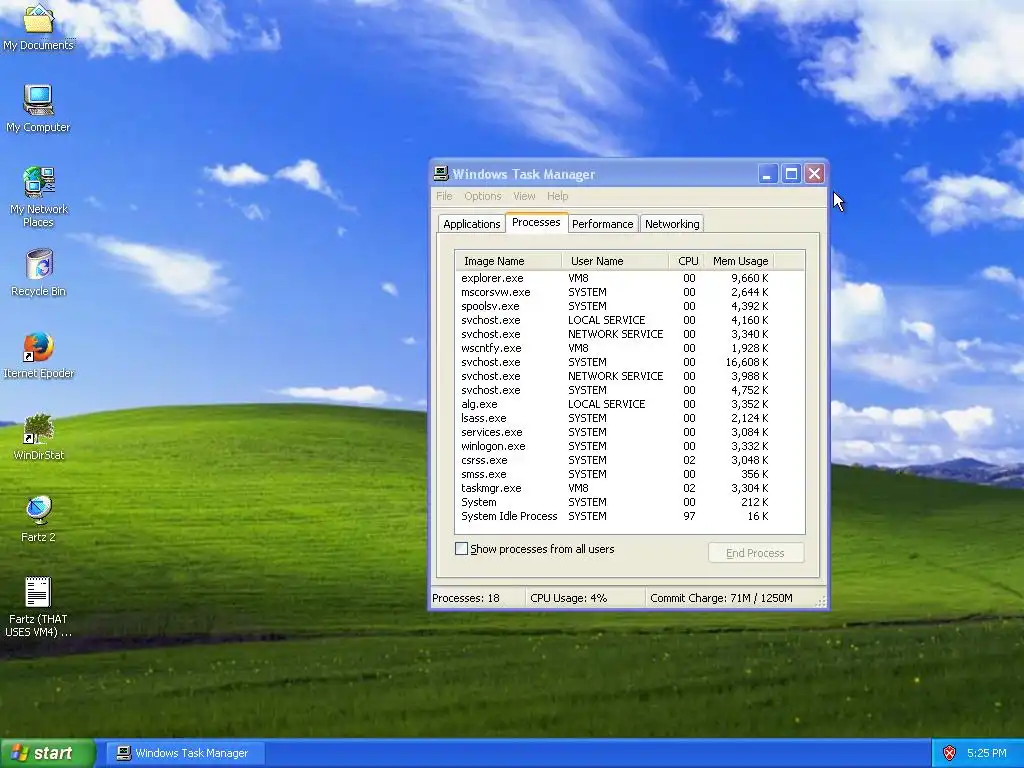The image size is (1024, 768).
Task: Open the Start menu
Action: coord(47,753)
